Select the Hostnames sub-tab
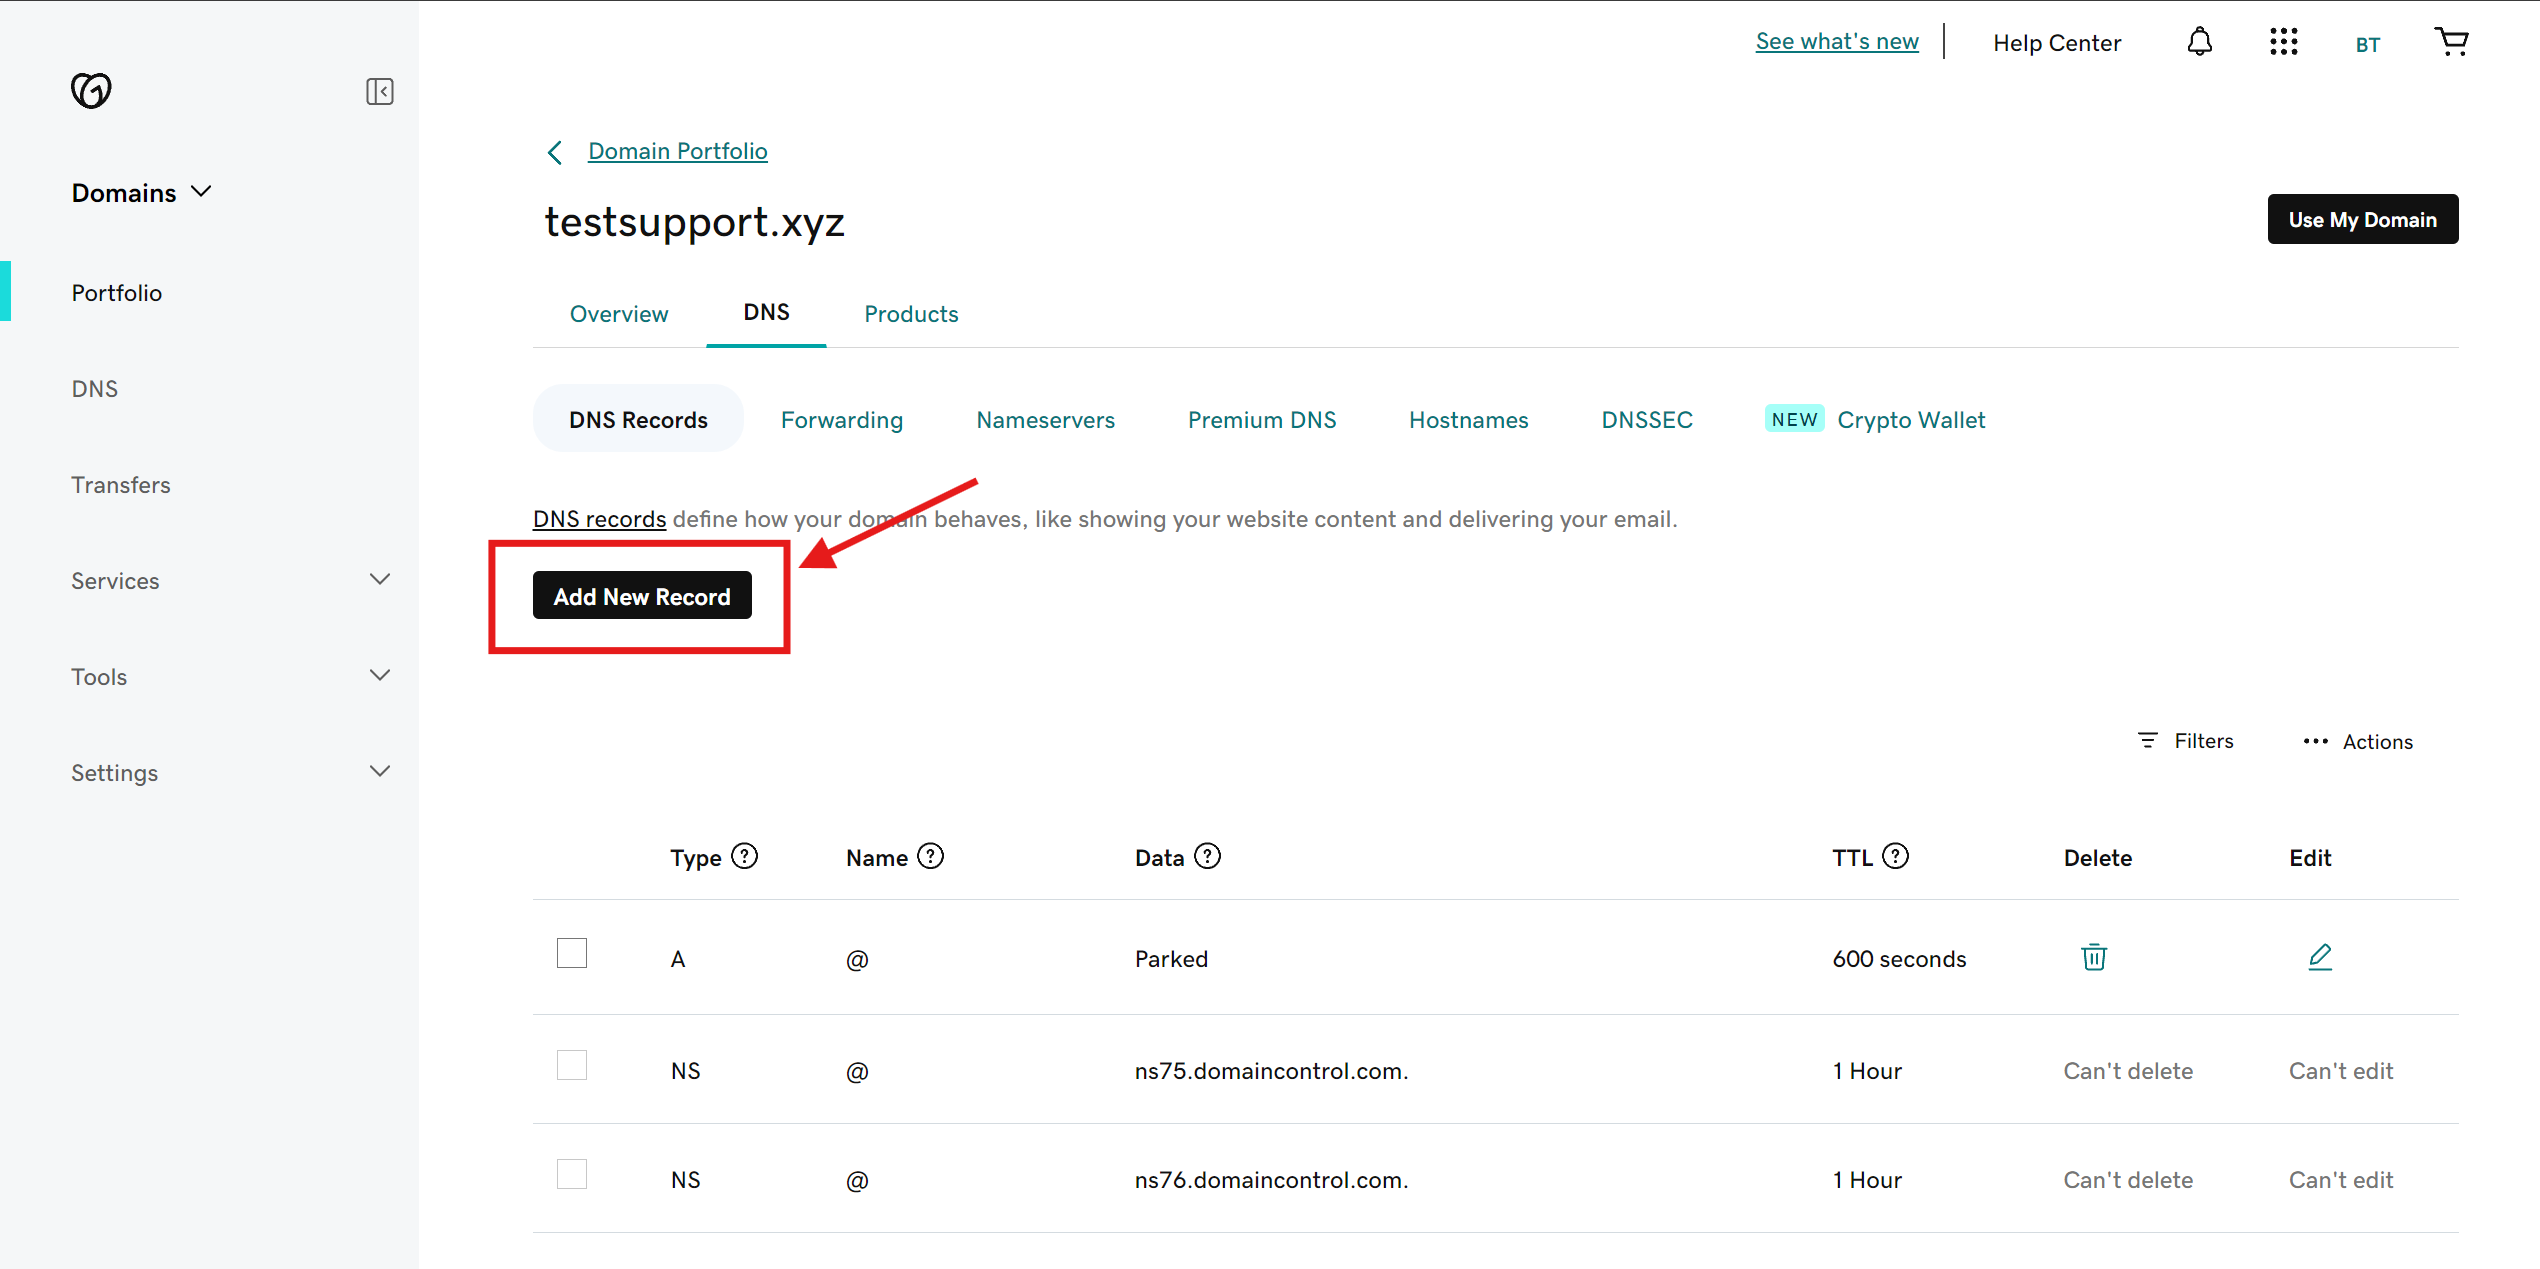Image resolution: width=2540 pixels, height=1269 pixels. click(1469, 420)
